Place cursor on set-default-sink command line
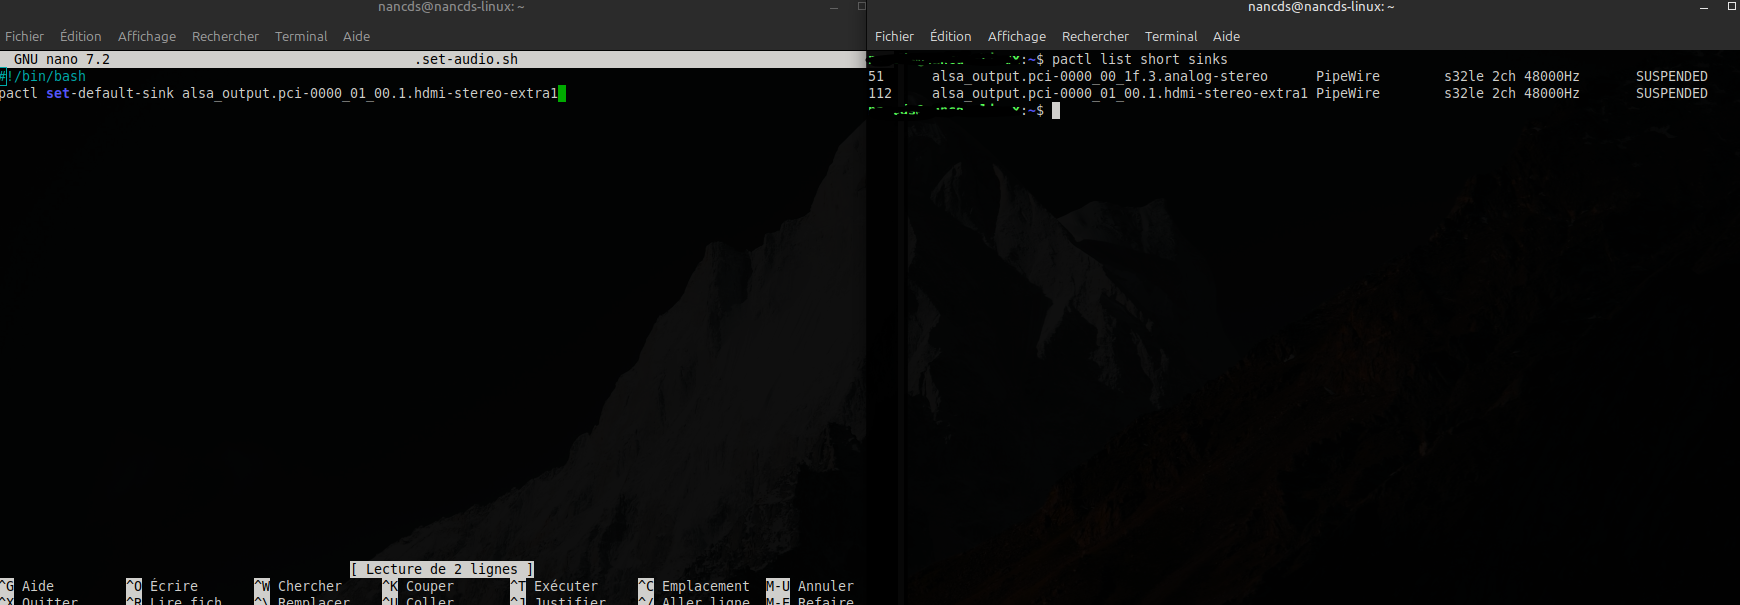The height and width of the screenshot is (605, 1740). tap(280, 93)
